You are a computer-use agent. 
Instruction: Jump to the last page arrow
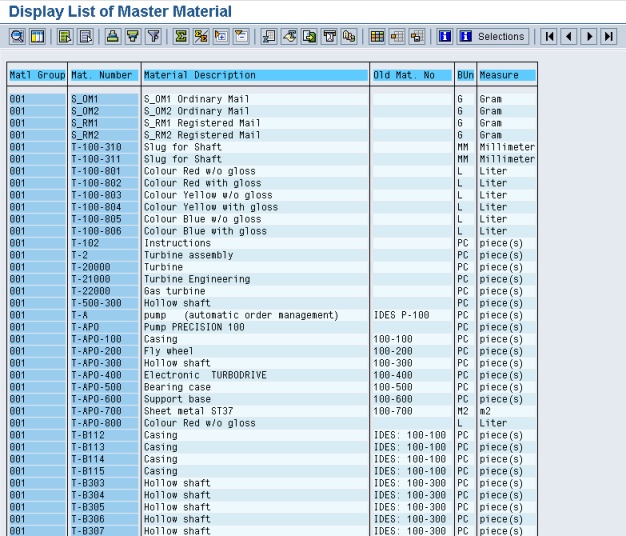coord(608,37)
